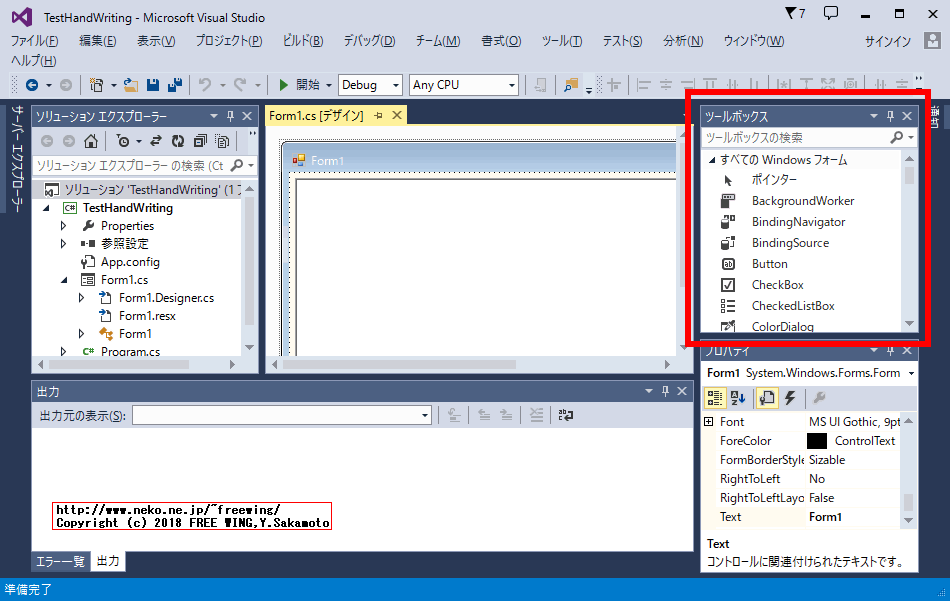This screenshot has width=950, height=601.
Task: Open the ビルド(B) menu
Action: pos(303,41)
